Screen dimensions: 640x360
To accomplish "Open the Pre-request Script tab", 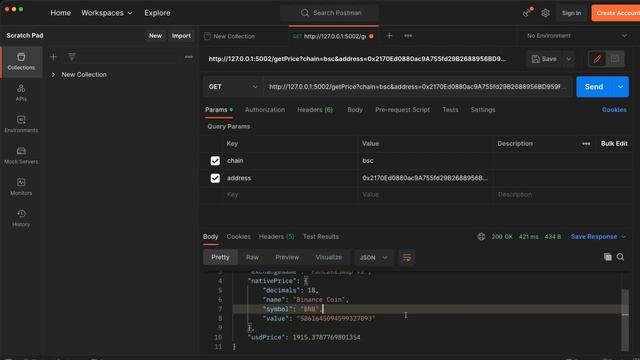I will [402, 110].
